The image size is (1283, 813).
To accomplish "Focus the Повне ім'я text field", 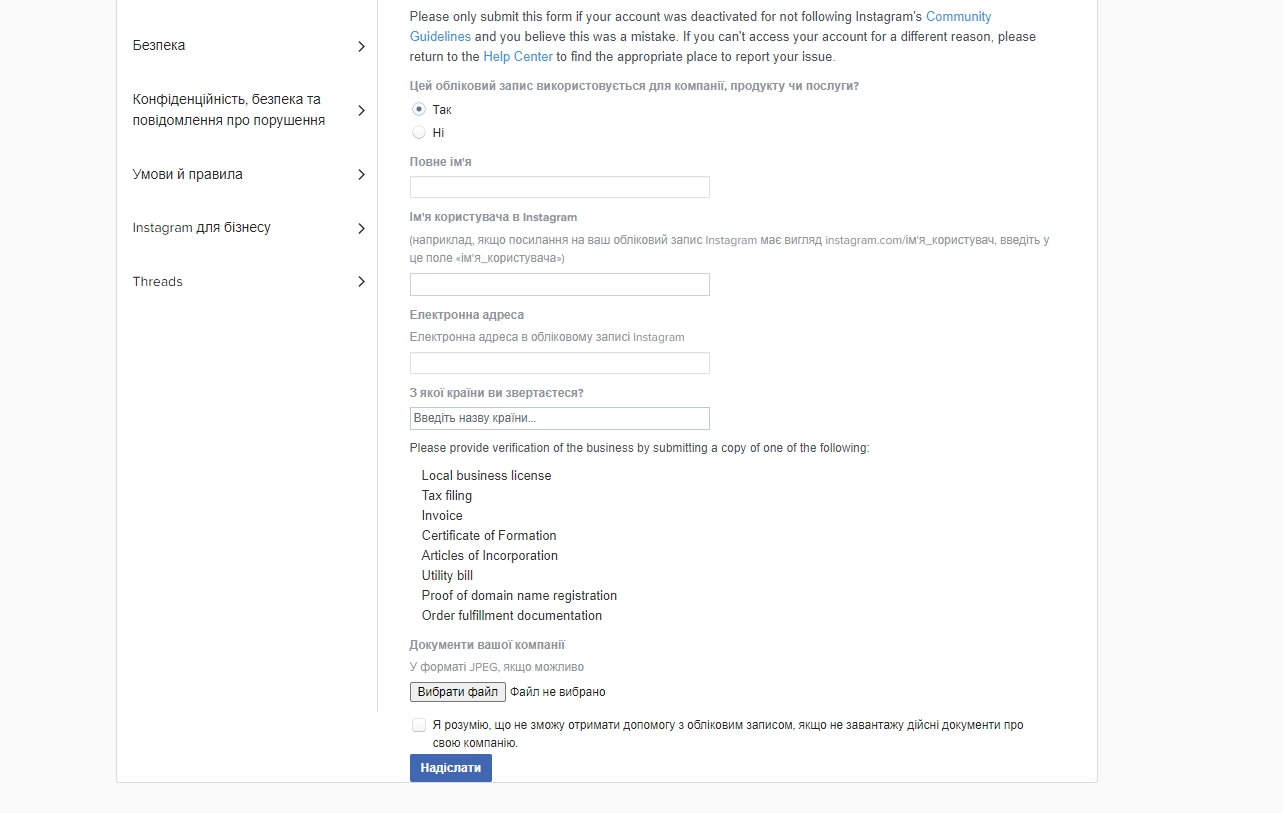I will tap(559, 187).
